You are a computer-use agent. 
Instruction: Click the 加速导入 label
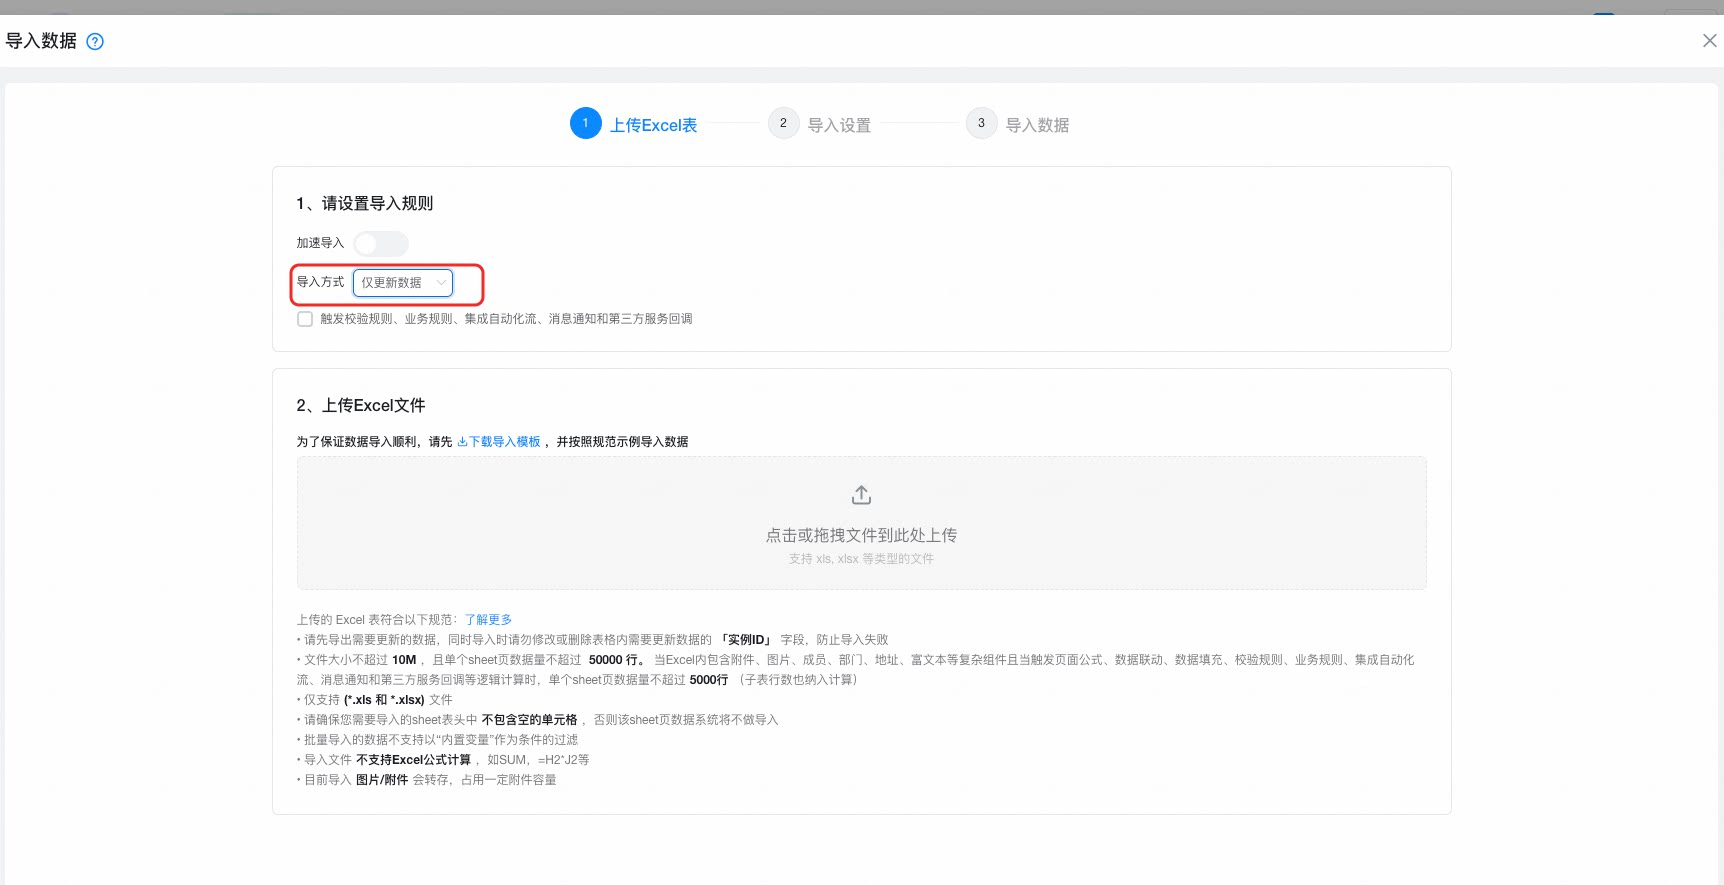[320, 243]
